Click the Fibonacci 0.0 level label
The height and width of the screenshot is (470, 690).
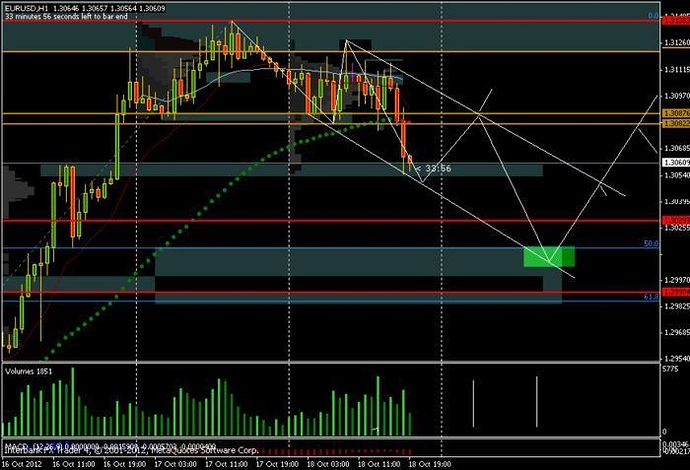pos(653,16)
